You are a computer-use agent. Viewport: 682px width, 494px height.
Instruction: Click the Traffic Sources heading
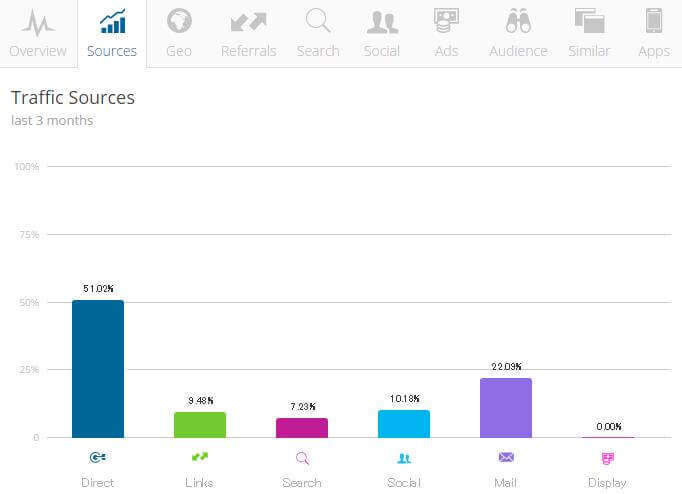pos(73,97)
